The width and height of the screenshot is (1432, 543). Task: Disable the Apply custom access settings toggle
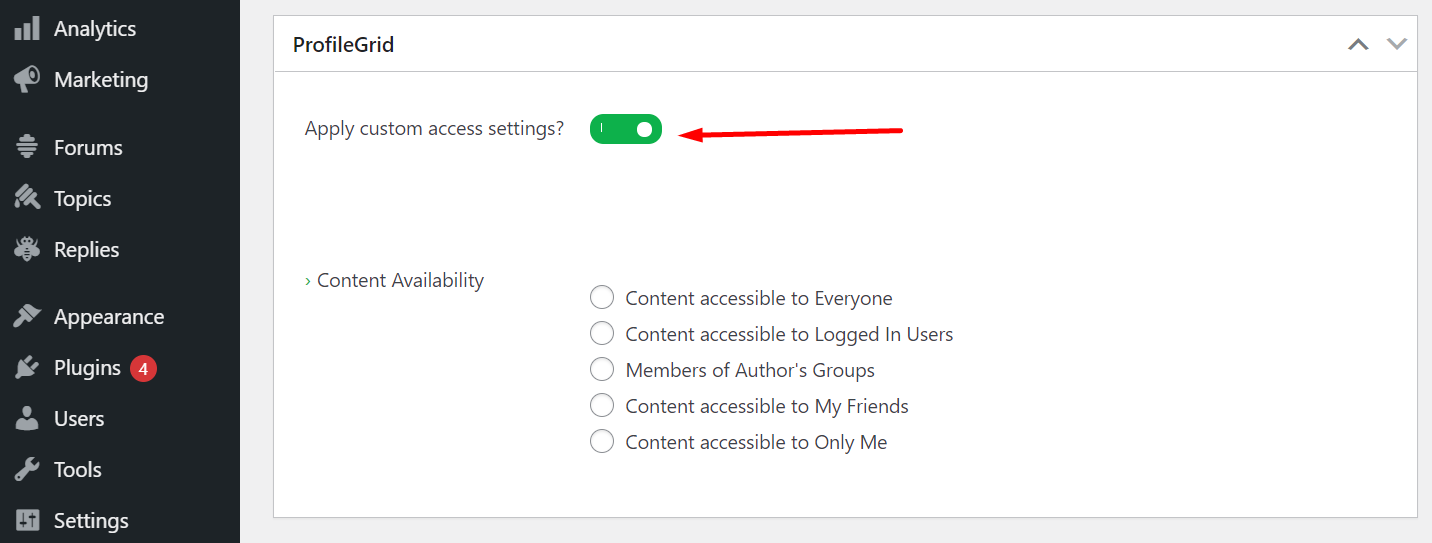click(x=626, y=129)
